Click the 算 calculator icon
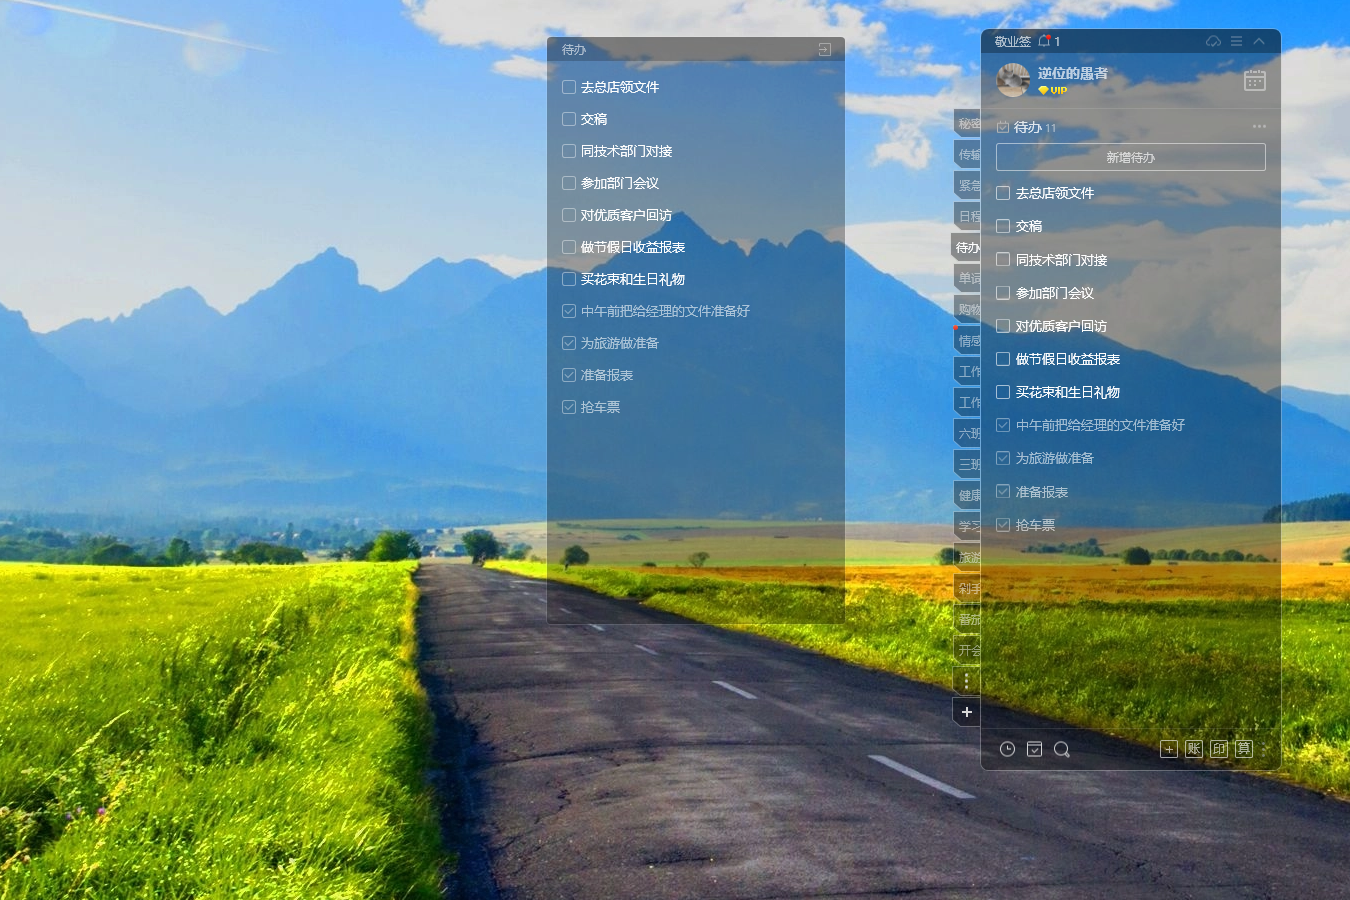The height and width of the screenshot is (900, 1350). coord(1243,749)
